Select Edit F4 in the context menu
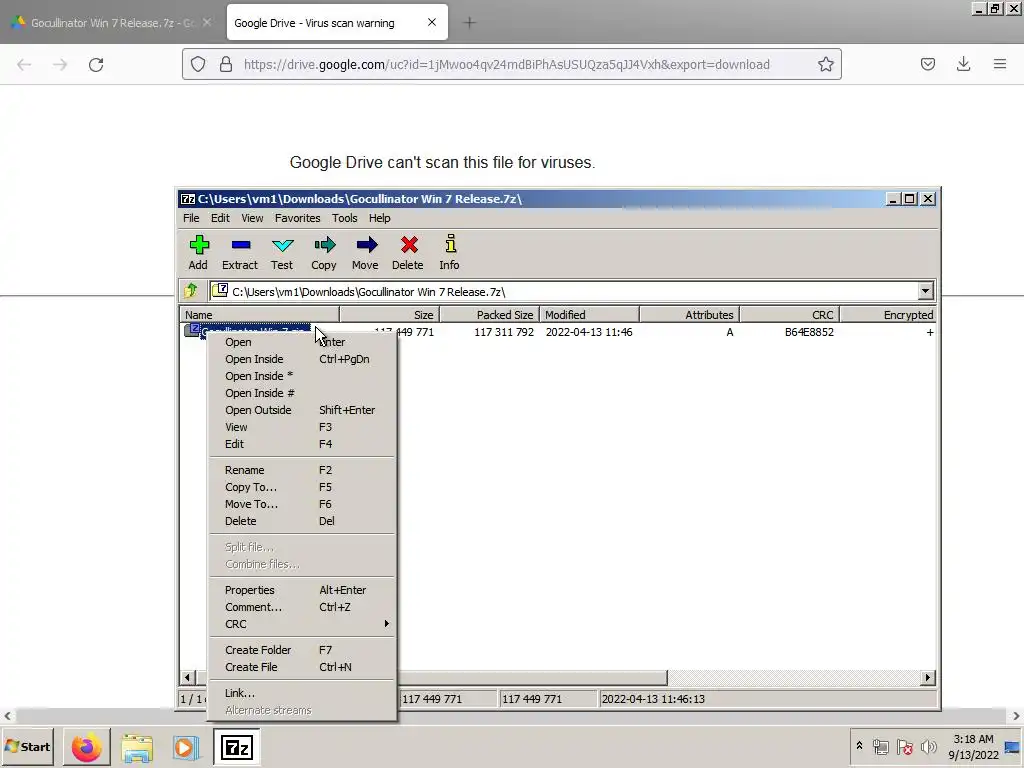This screenshot has height=768, width=1024. click(302, 443)
